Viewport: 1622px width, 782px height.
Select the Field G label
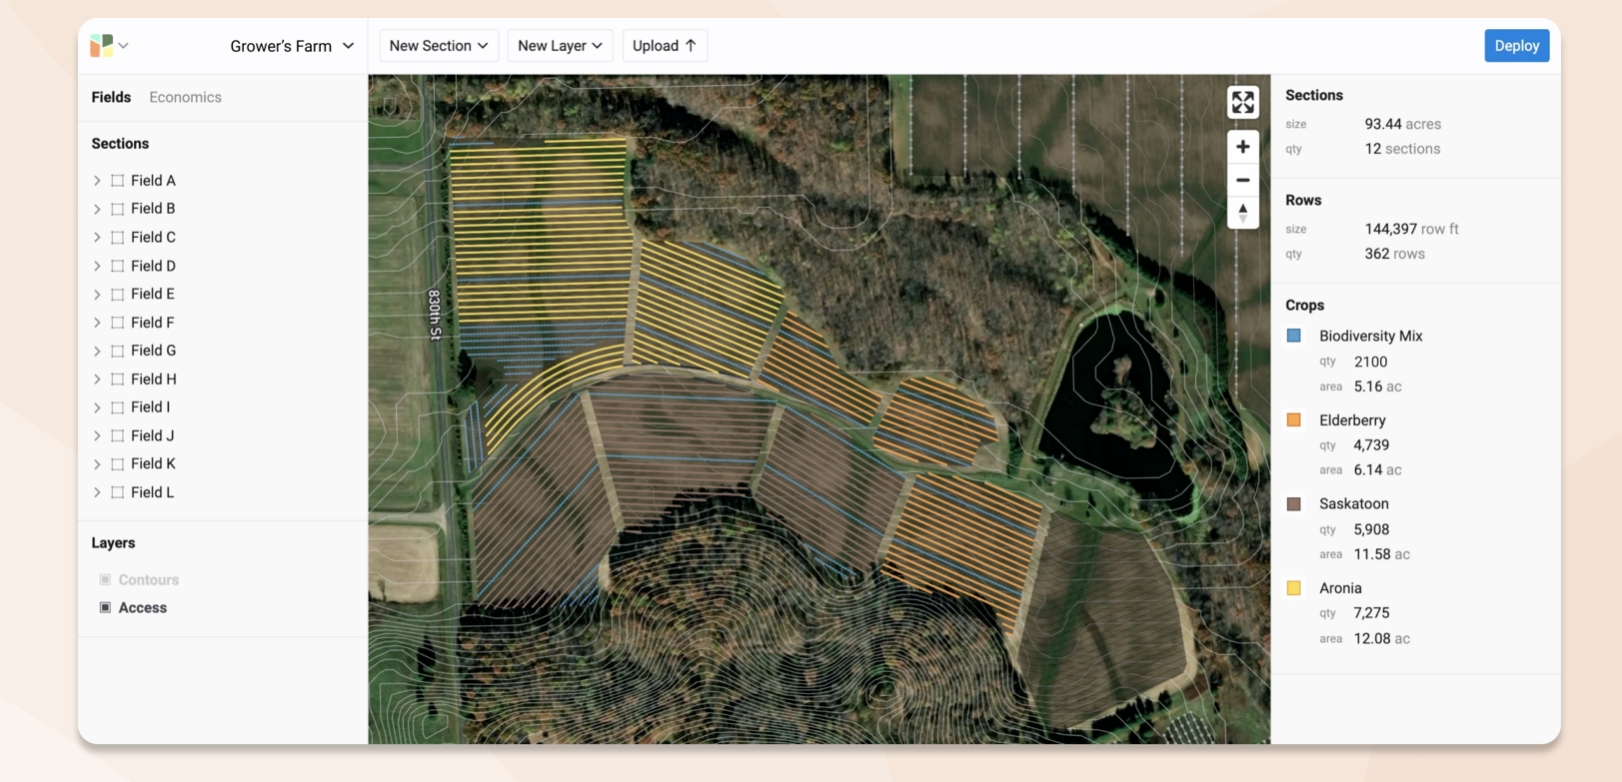(x=153, y=351)
